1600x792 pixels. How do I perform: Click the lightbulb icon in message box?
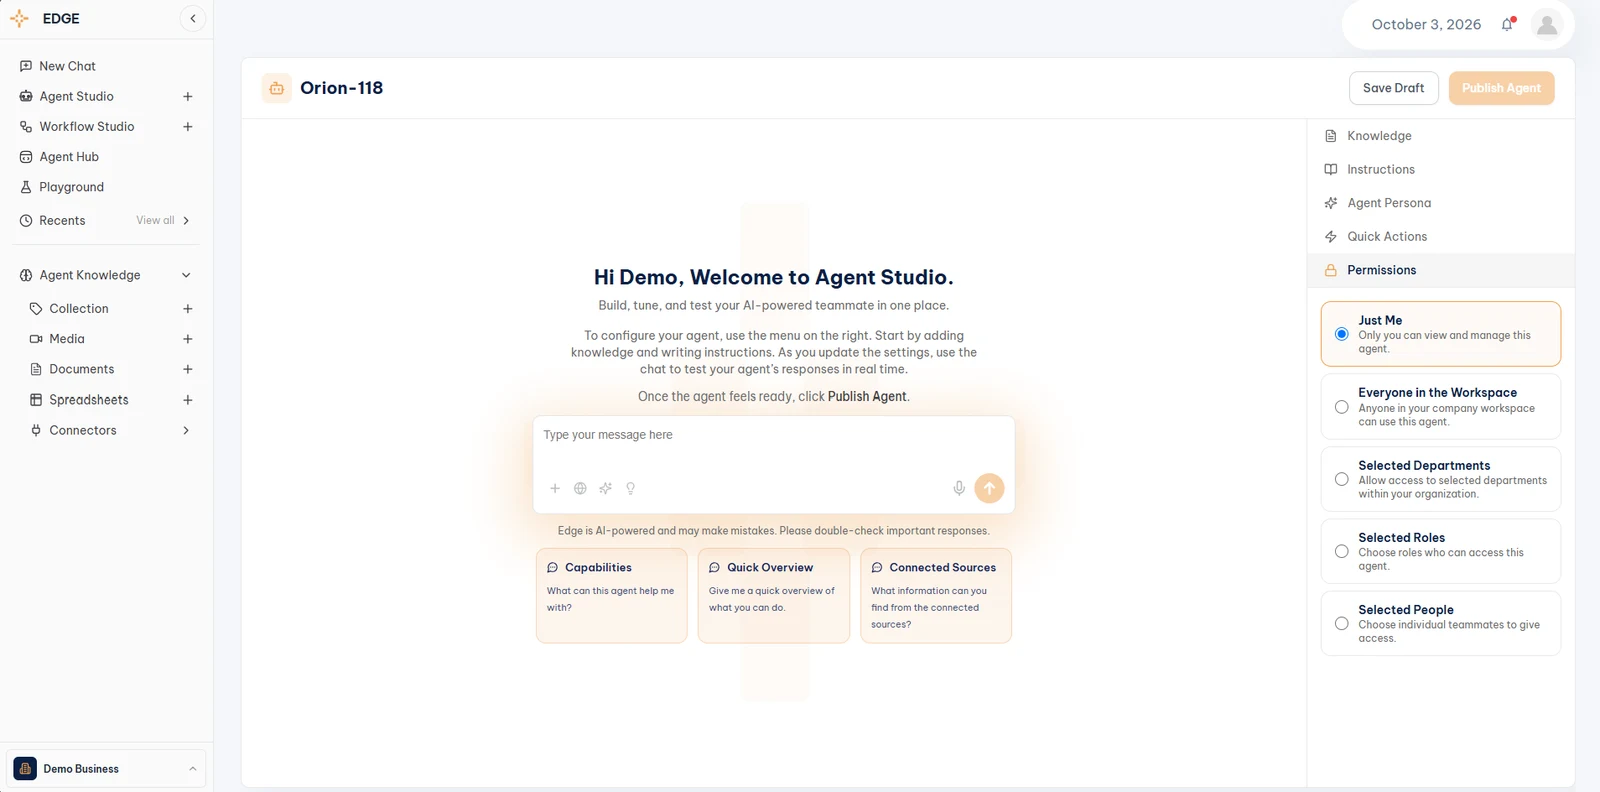[630, 489]
